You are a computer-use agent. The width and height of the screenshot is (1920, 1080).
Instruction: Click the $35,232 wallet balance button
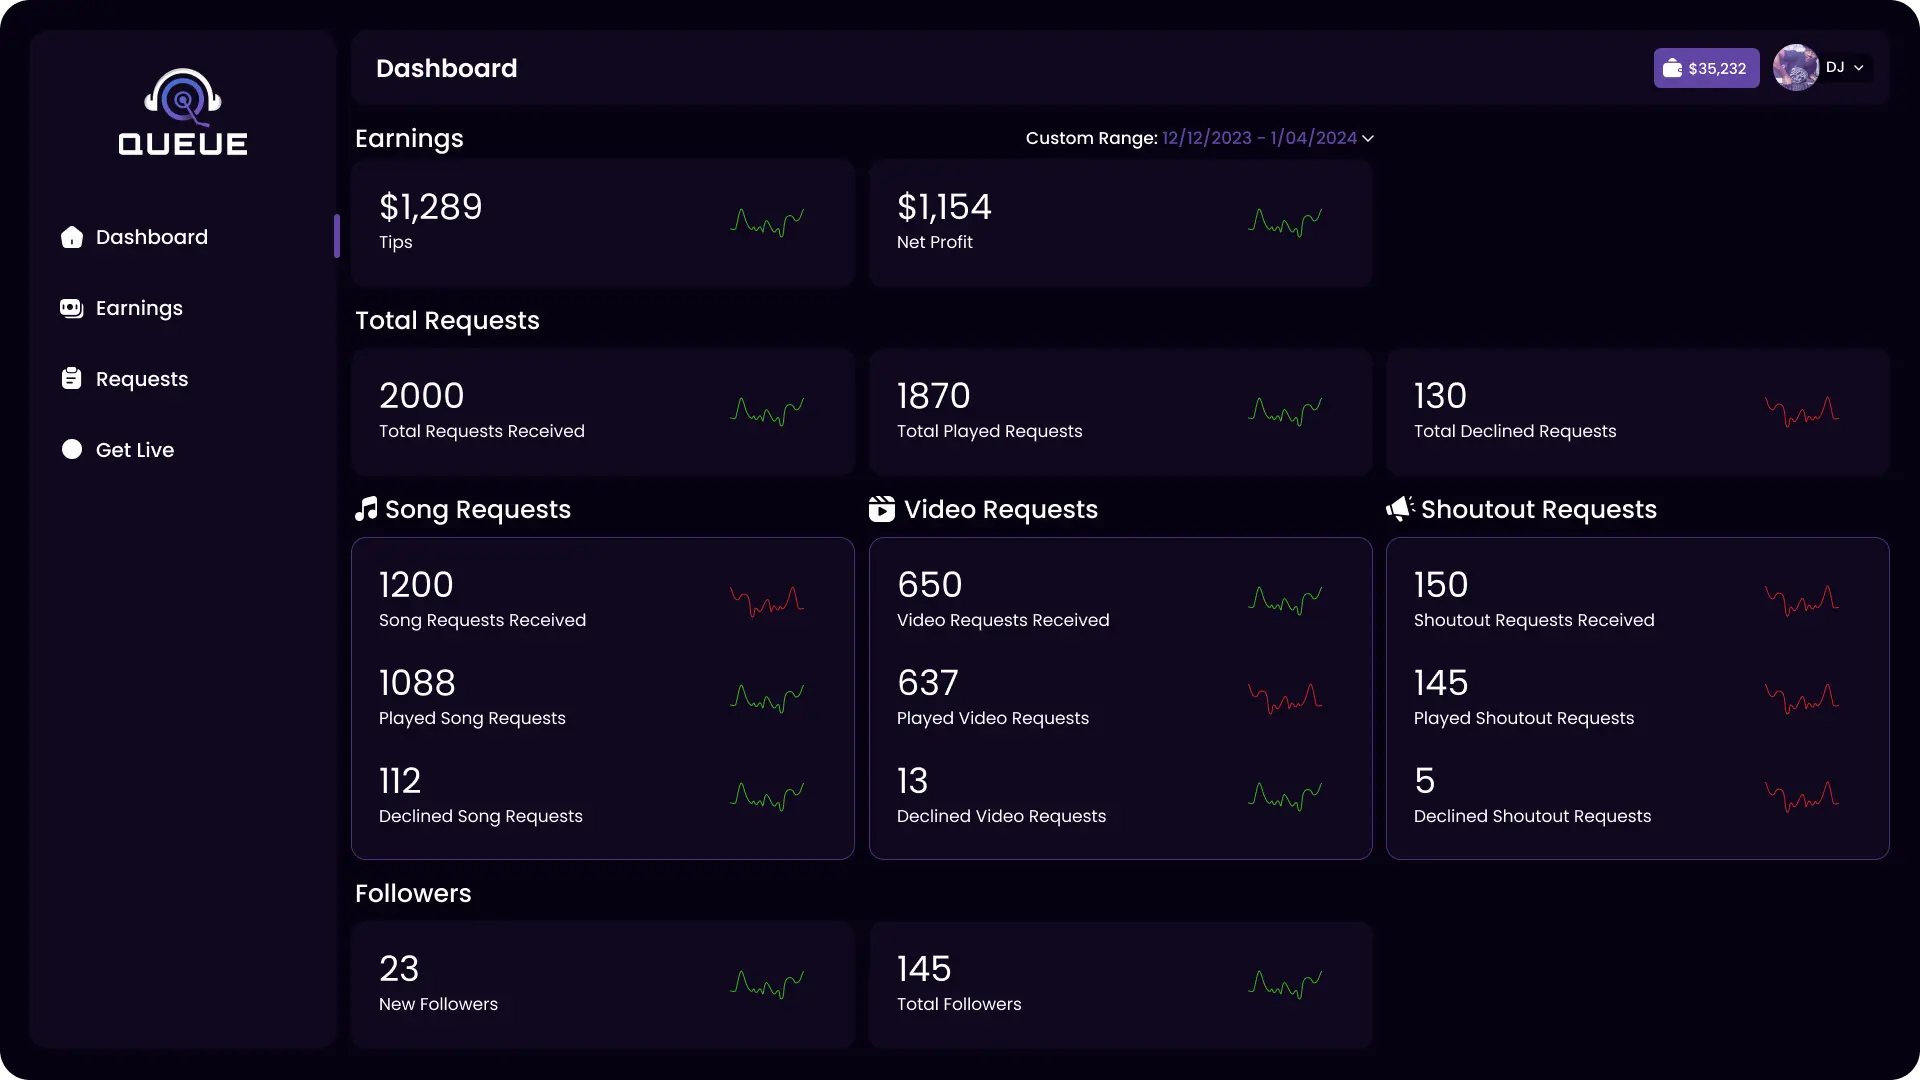pos(1706,68)
